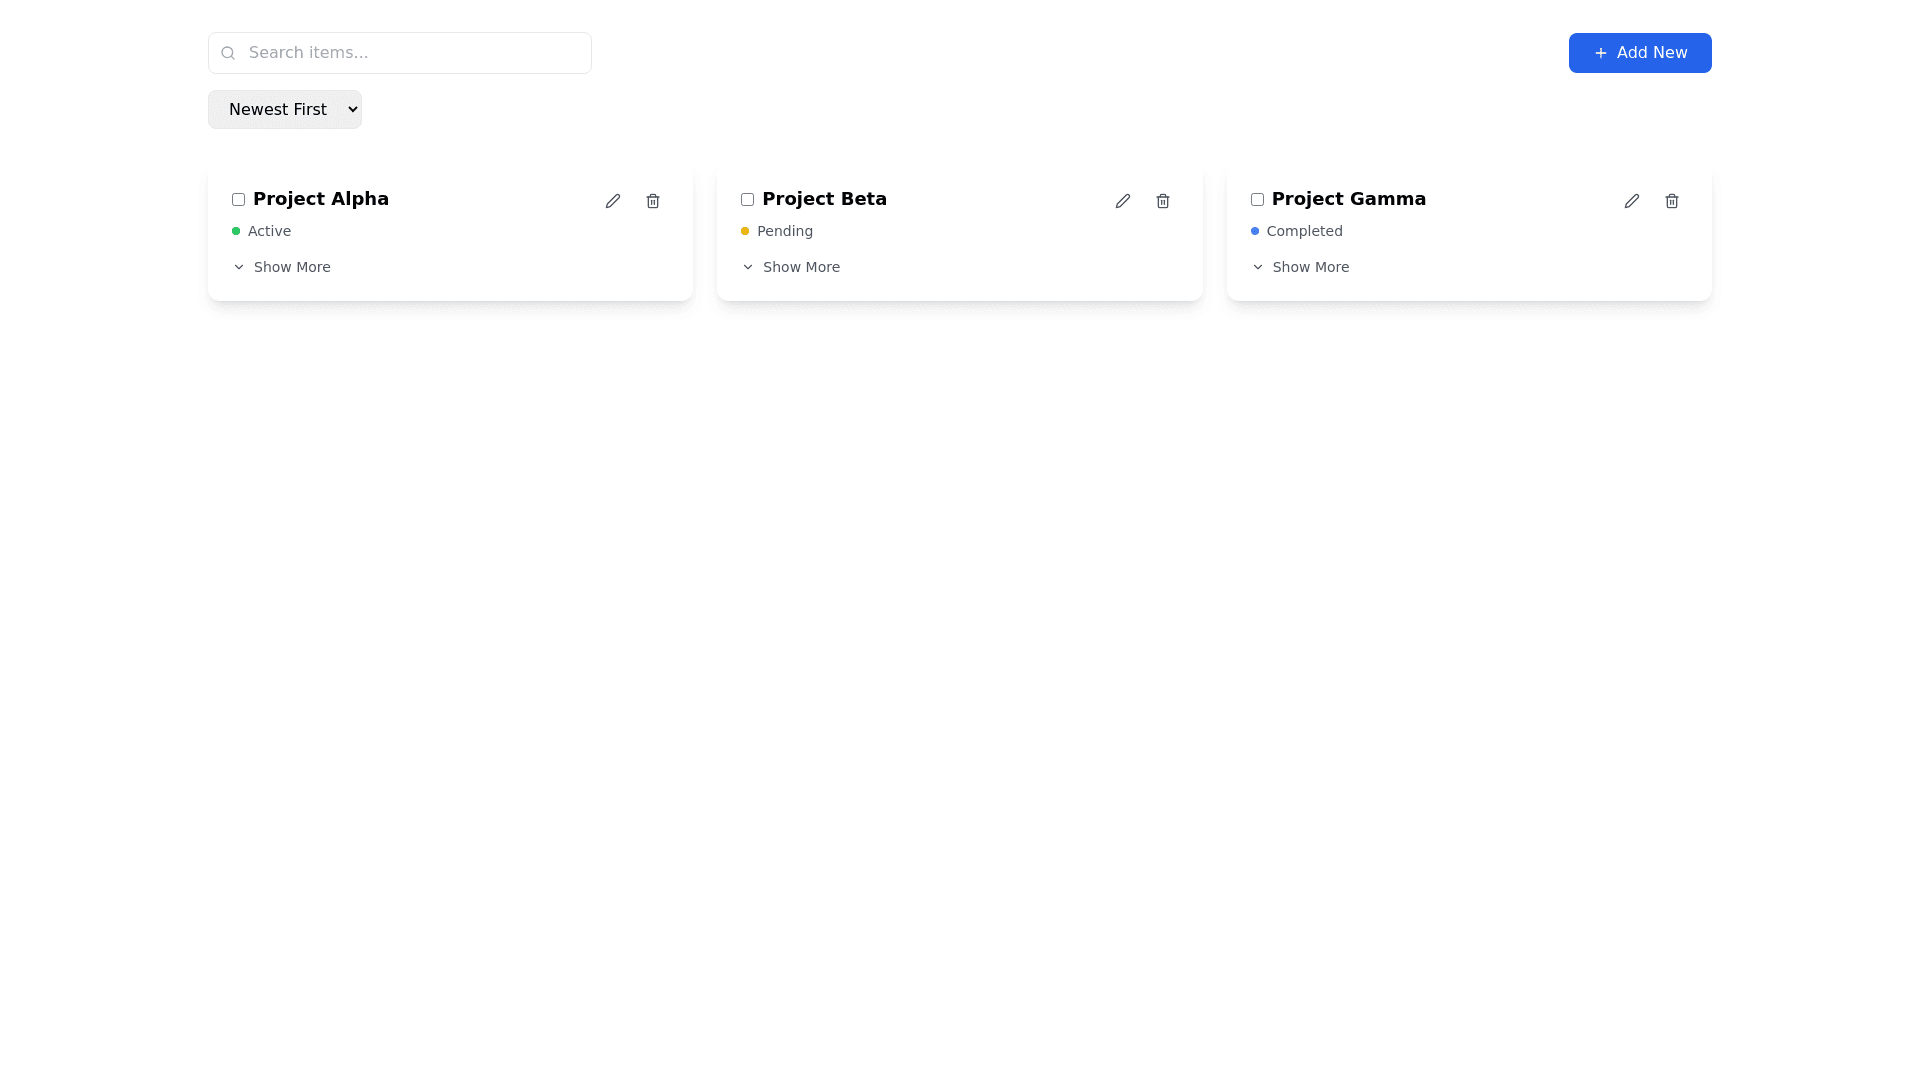This screenshot has height=1080, width=1920.
Task: Expand Show More on Project Gamma
Action: click(x=1300, y=267)
